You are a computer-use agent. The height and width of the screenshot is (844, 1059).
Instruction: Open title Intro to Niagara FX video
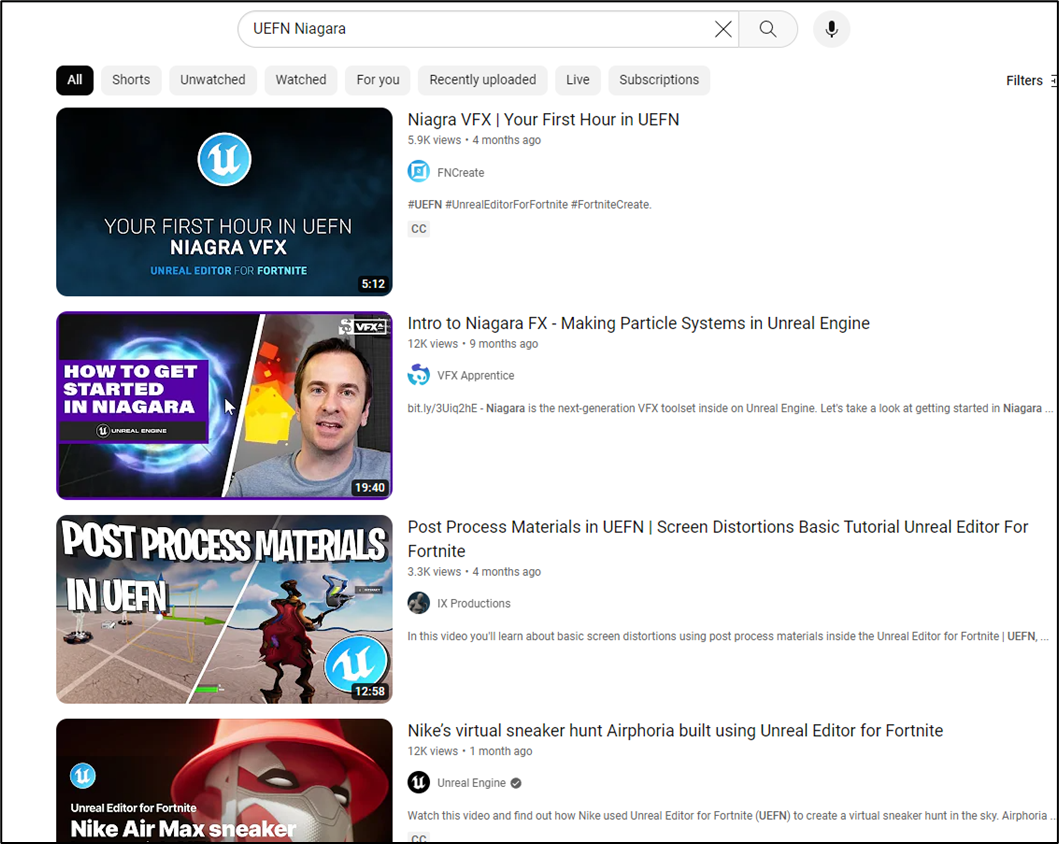tap(638, 323)
